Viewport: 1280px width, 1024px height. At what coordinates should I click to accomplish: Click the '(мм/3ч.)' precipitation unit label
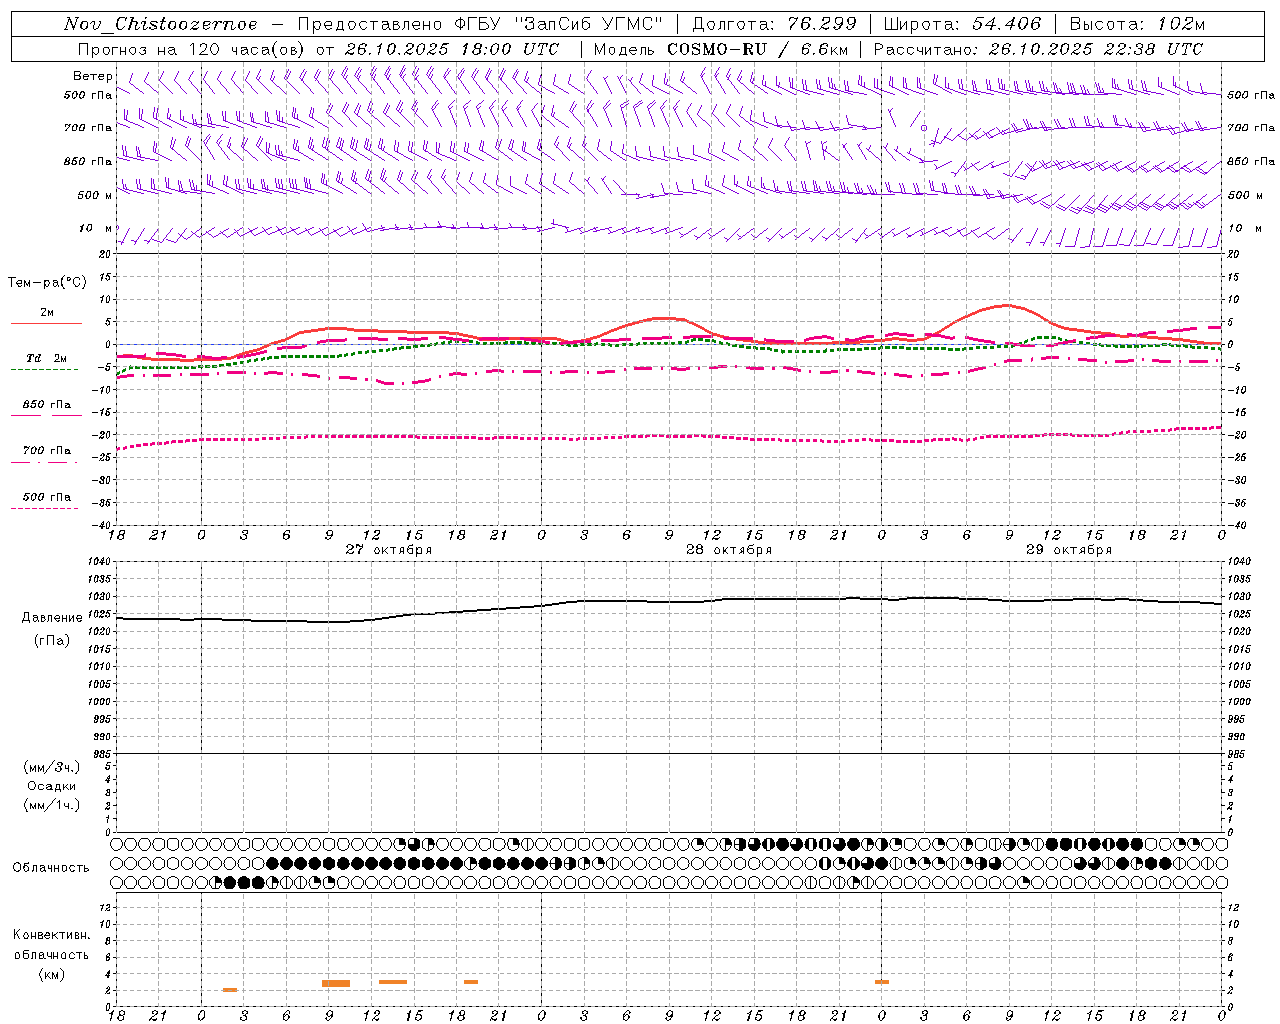click(x=52, y=767)
